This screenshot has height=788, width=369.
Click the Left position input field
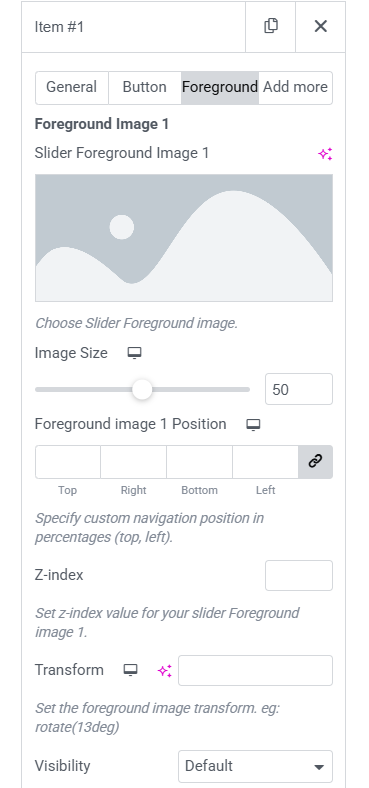click(265, 461)
